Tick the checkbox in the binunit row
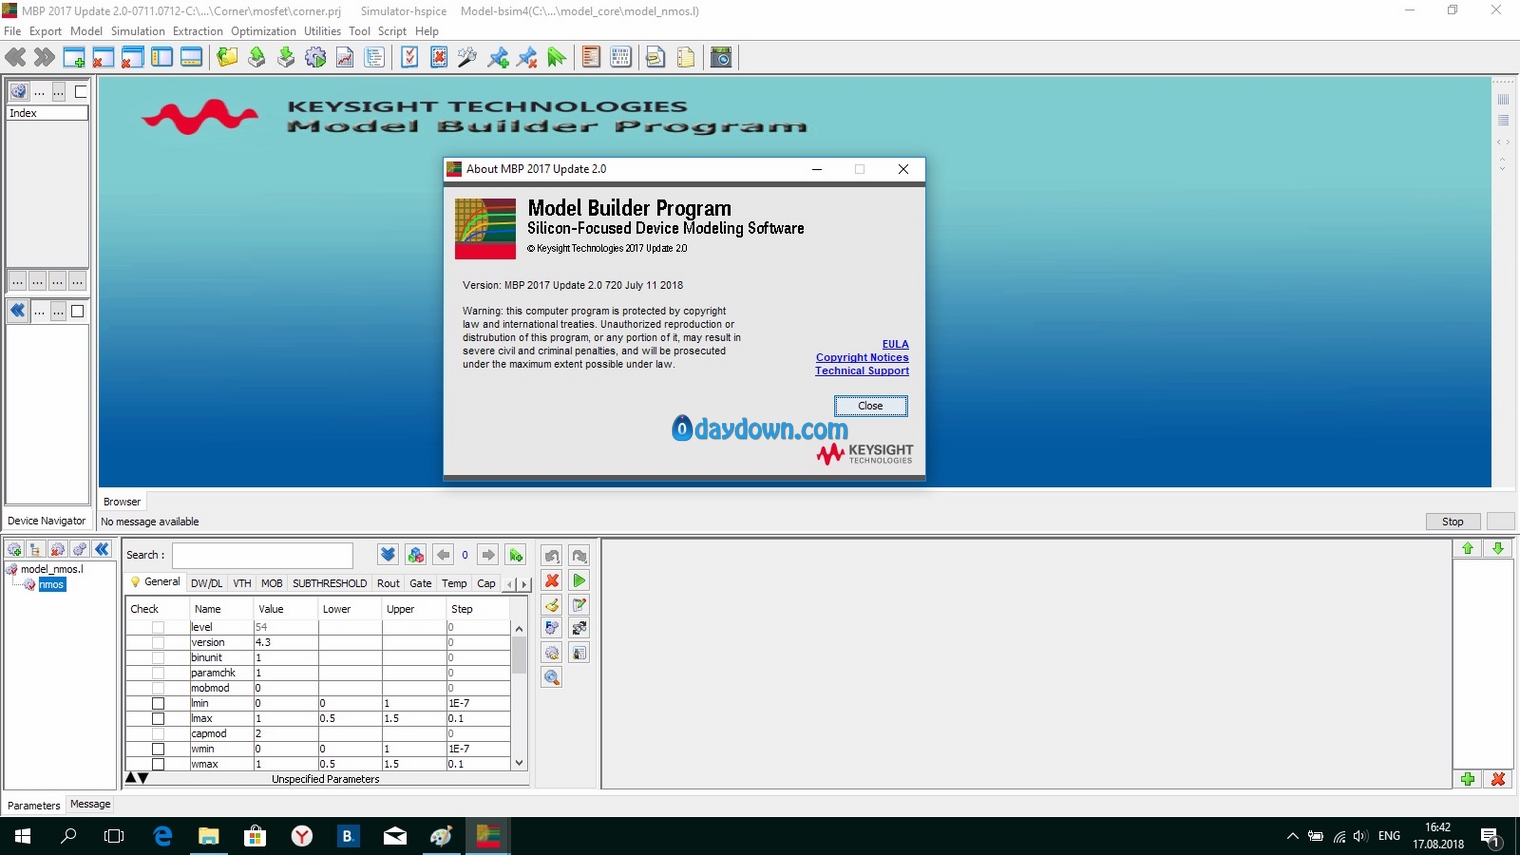 (158, 657)
